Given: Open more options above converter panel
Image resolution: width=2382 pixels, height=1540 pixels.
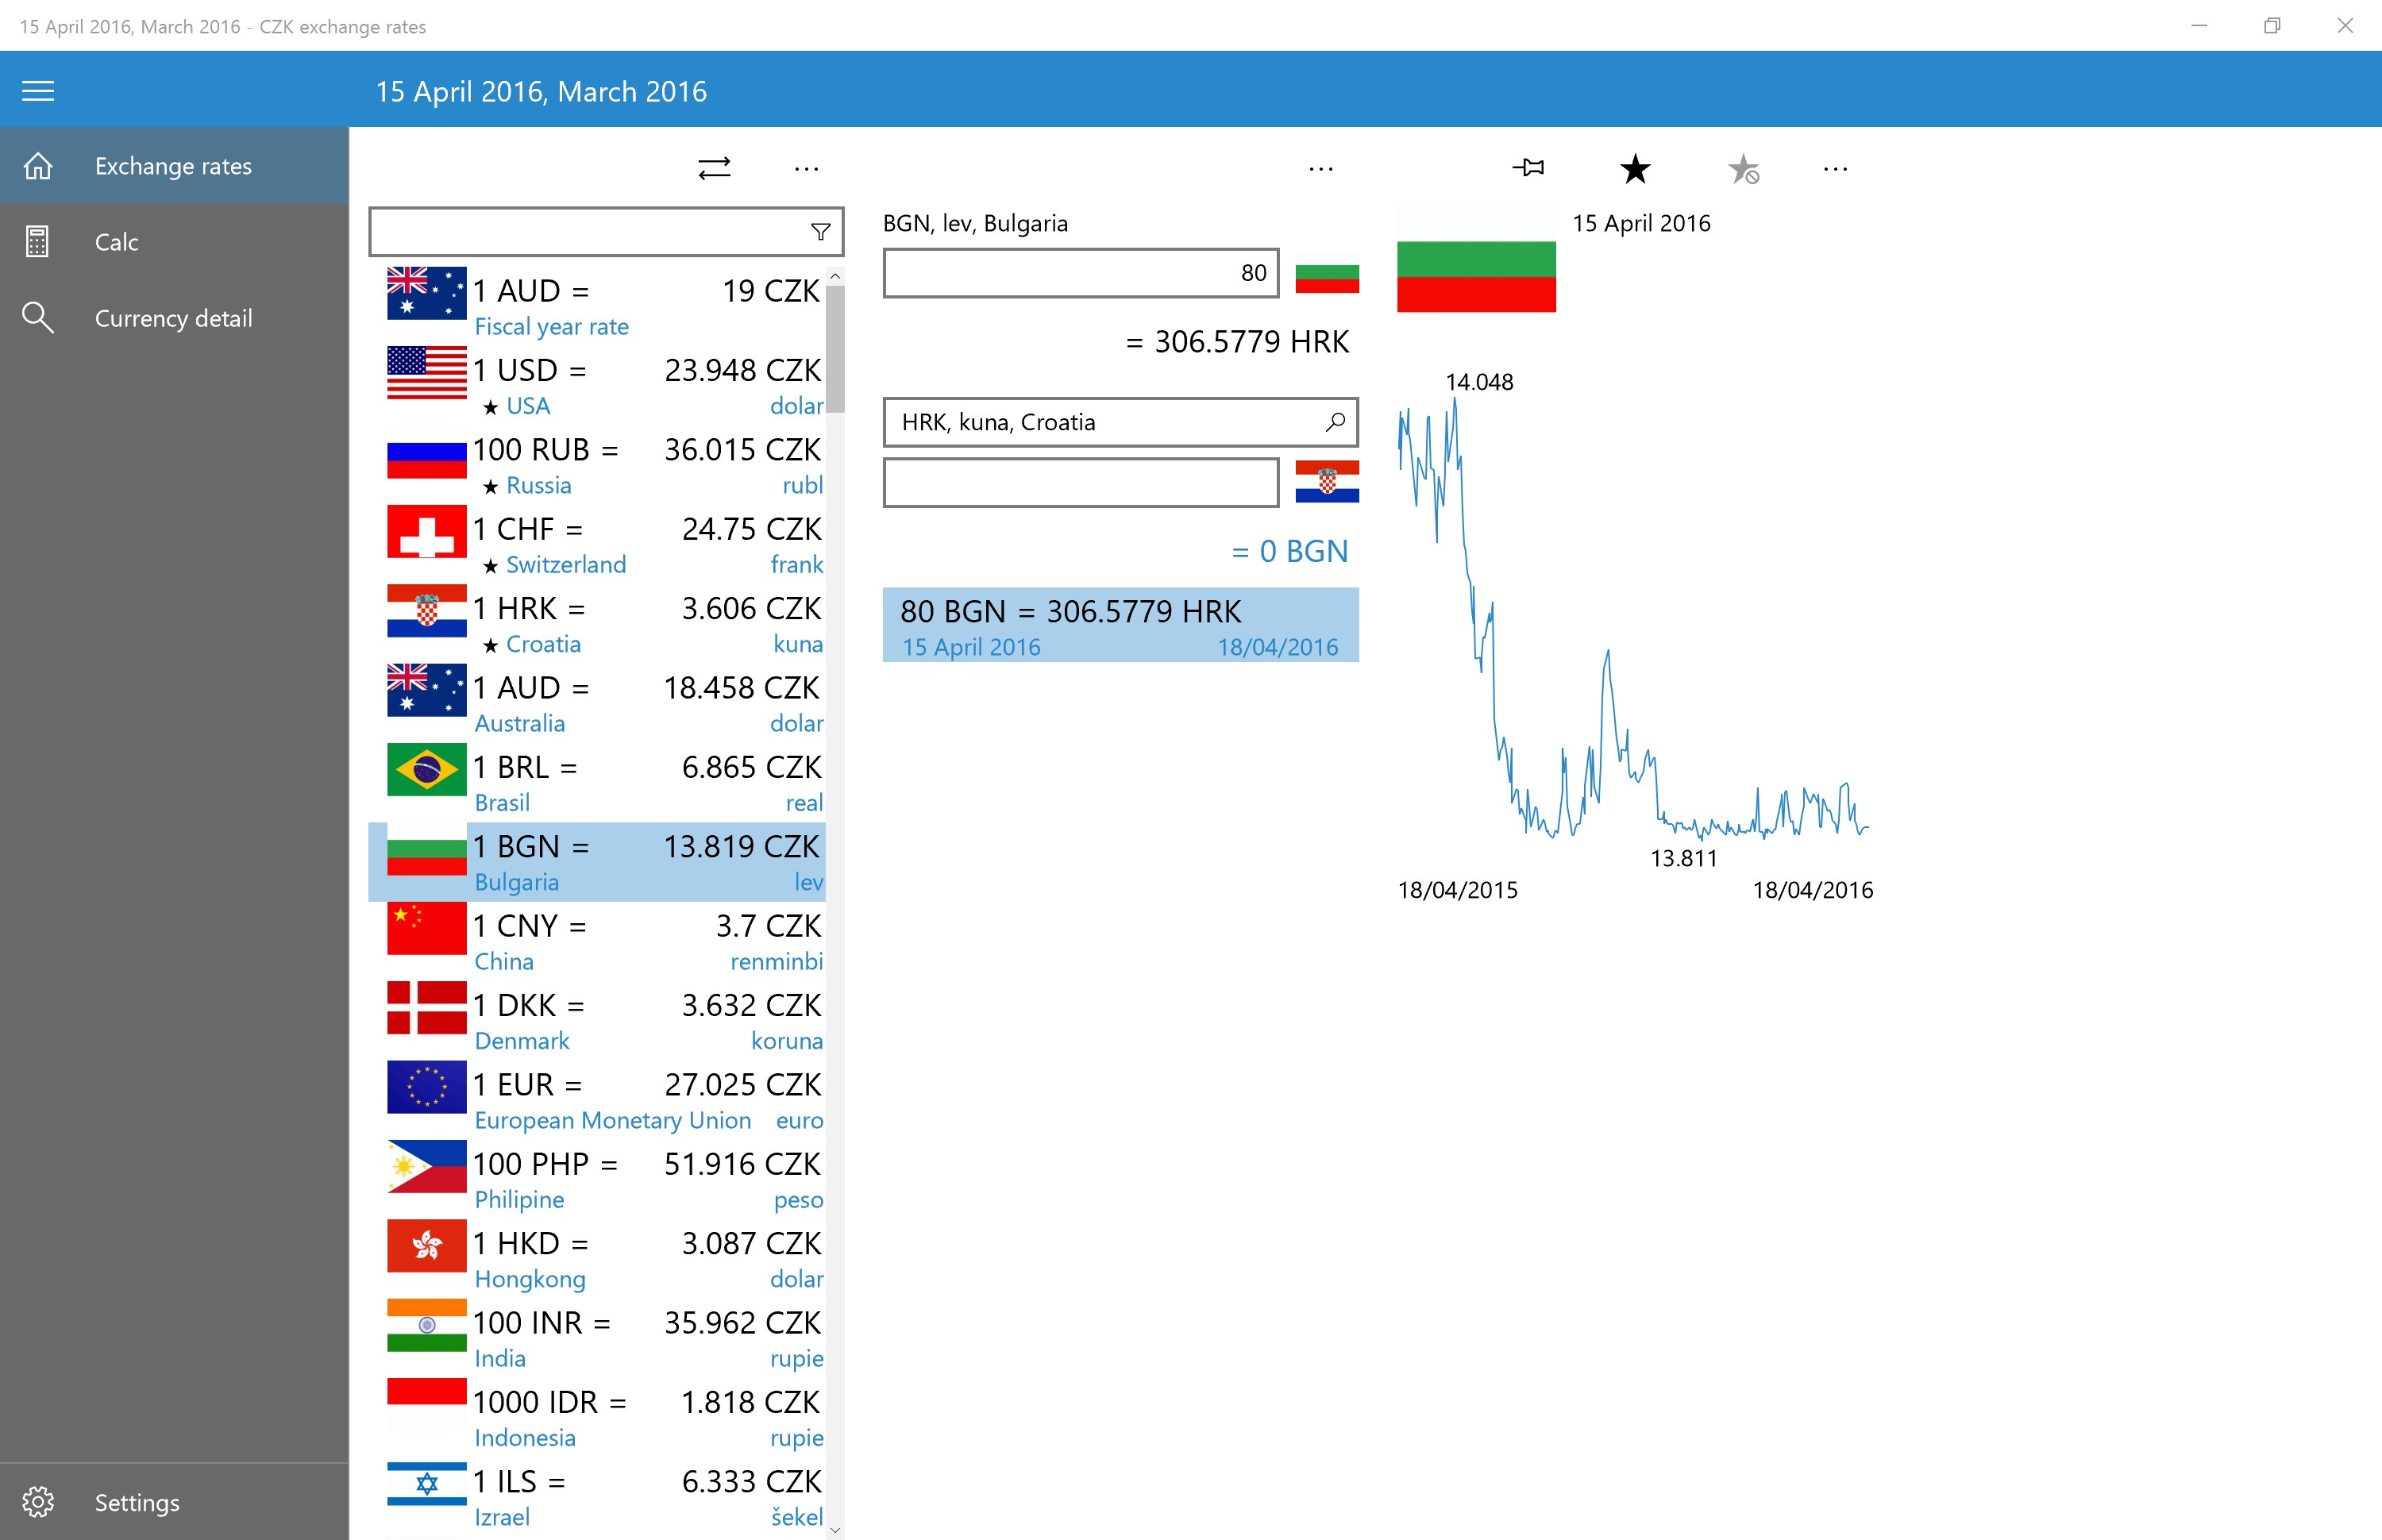Looking at the screenshot, I should 1320,169.
